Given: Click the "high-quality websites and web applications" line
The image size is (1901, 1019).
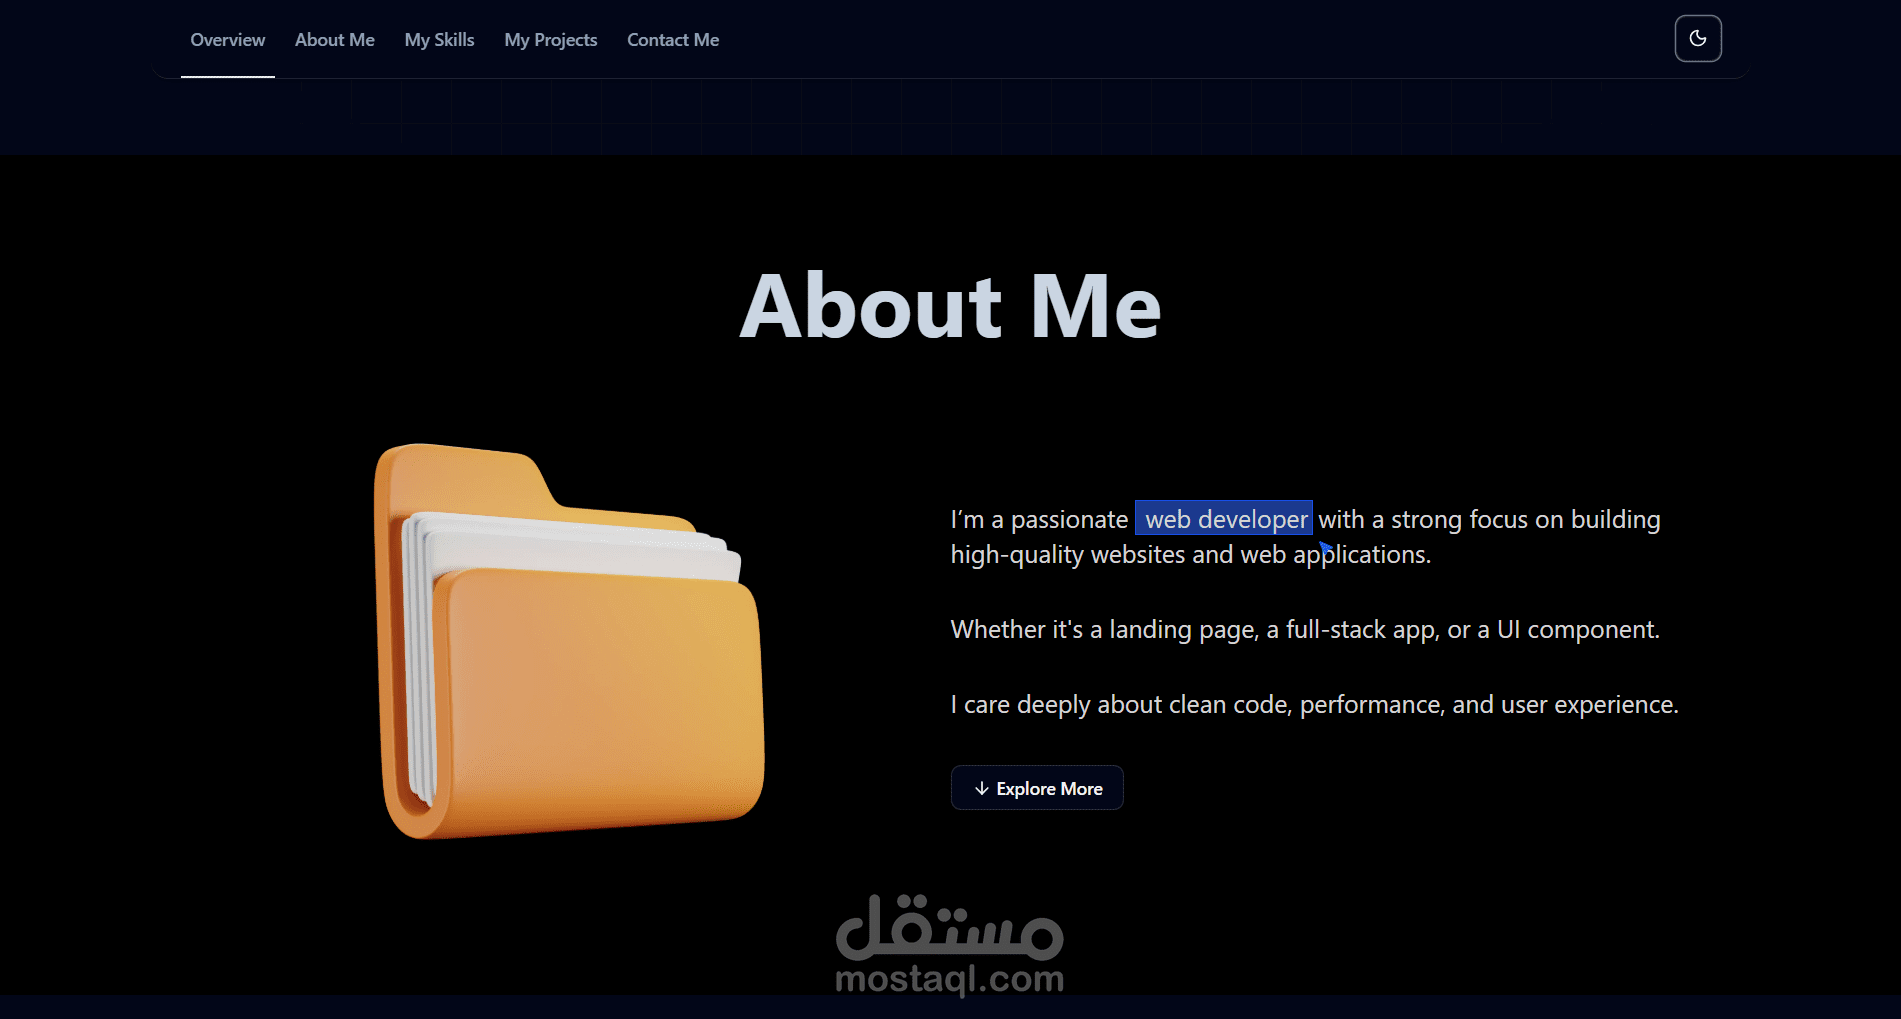Looking at the screenshot, I should 1191,555.
